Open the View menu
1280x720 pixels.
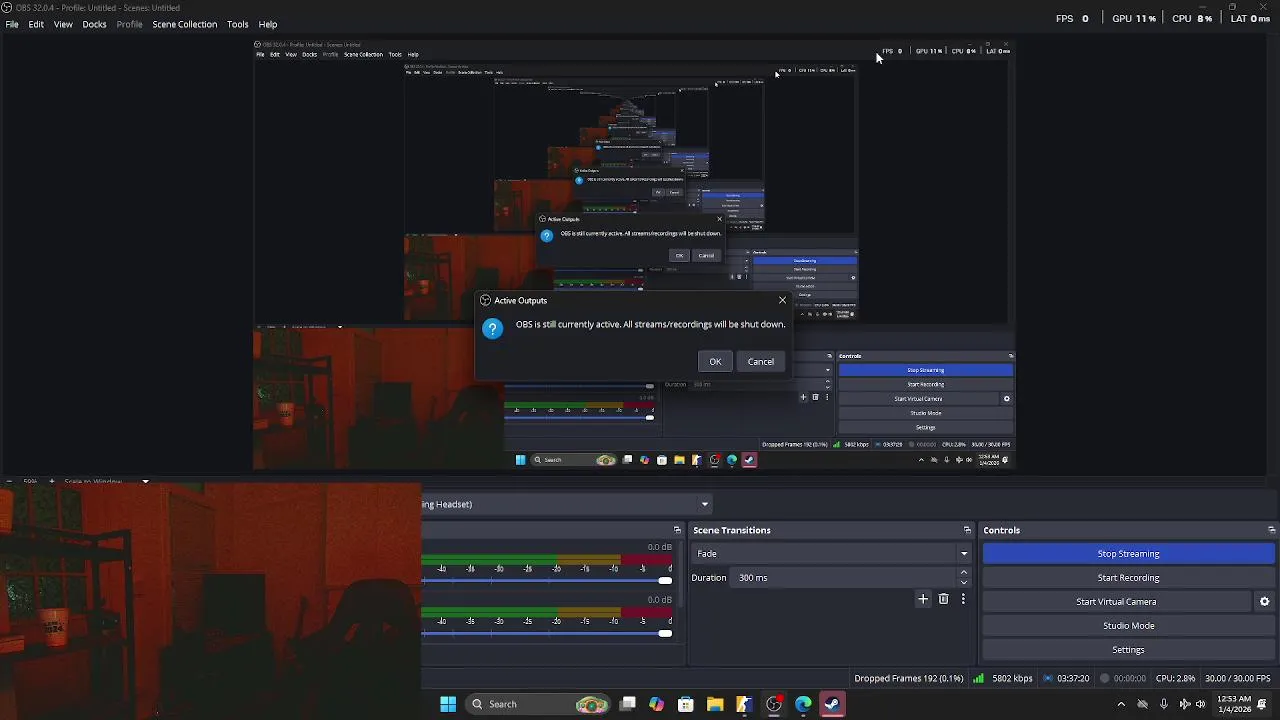point(63,24)
